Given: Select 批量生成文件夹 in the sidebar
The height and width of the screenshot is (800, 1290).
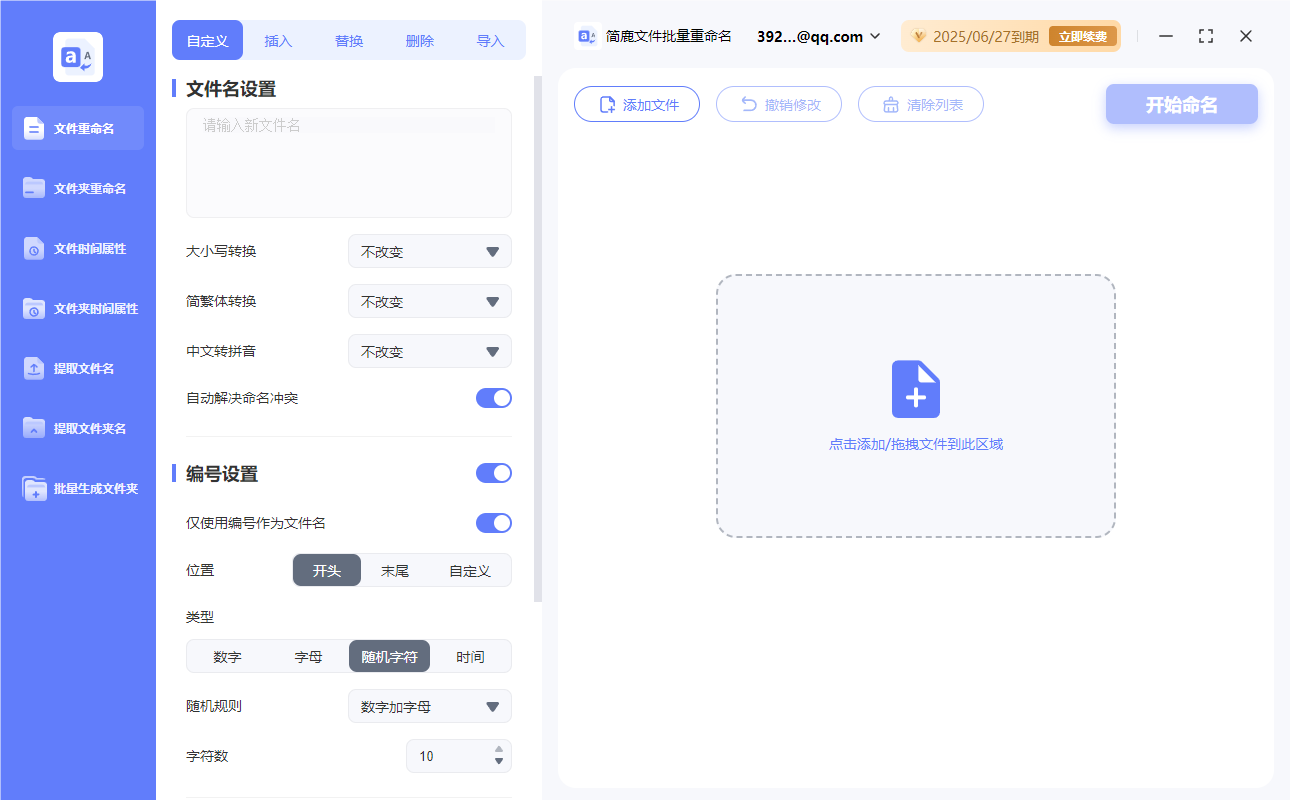Looking at the screenshot, I should click(x=77, y=488).
